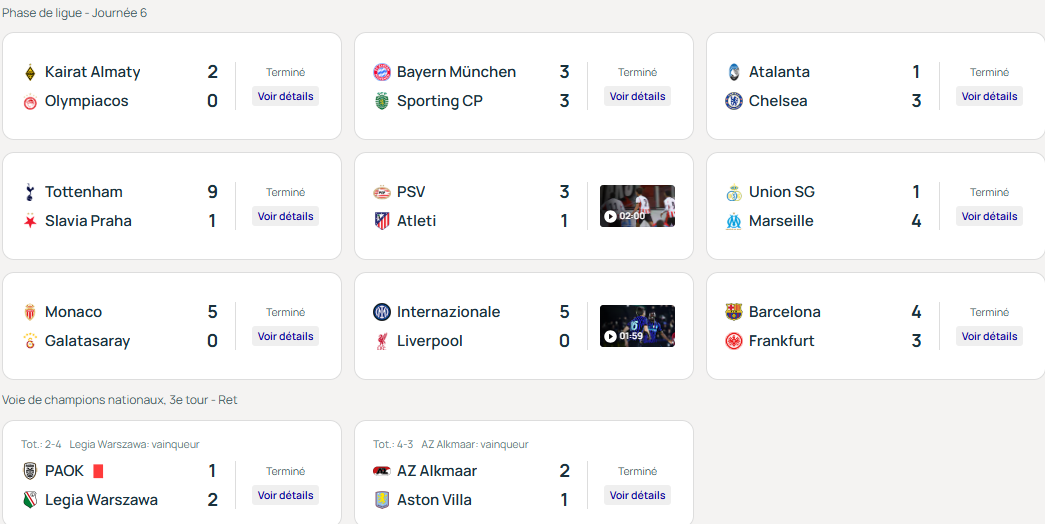
Task: Click the Barcelona club crest
Action: pos(733,312)
